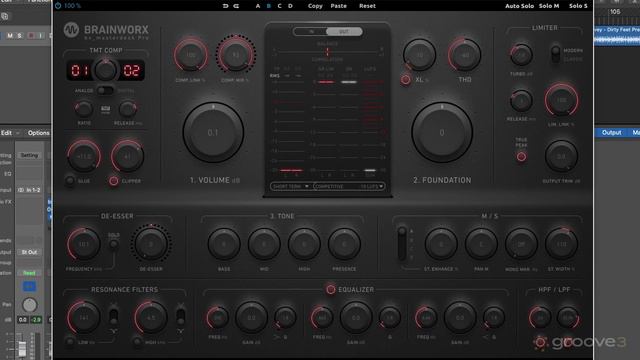Screen dimensions: 640x360
Task: Flip the Low resonance filter switch
Action: point(113,317)
